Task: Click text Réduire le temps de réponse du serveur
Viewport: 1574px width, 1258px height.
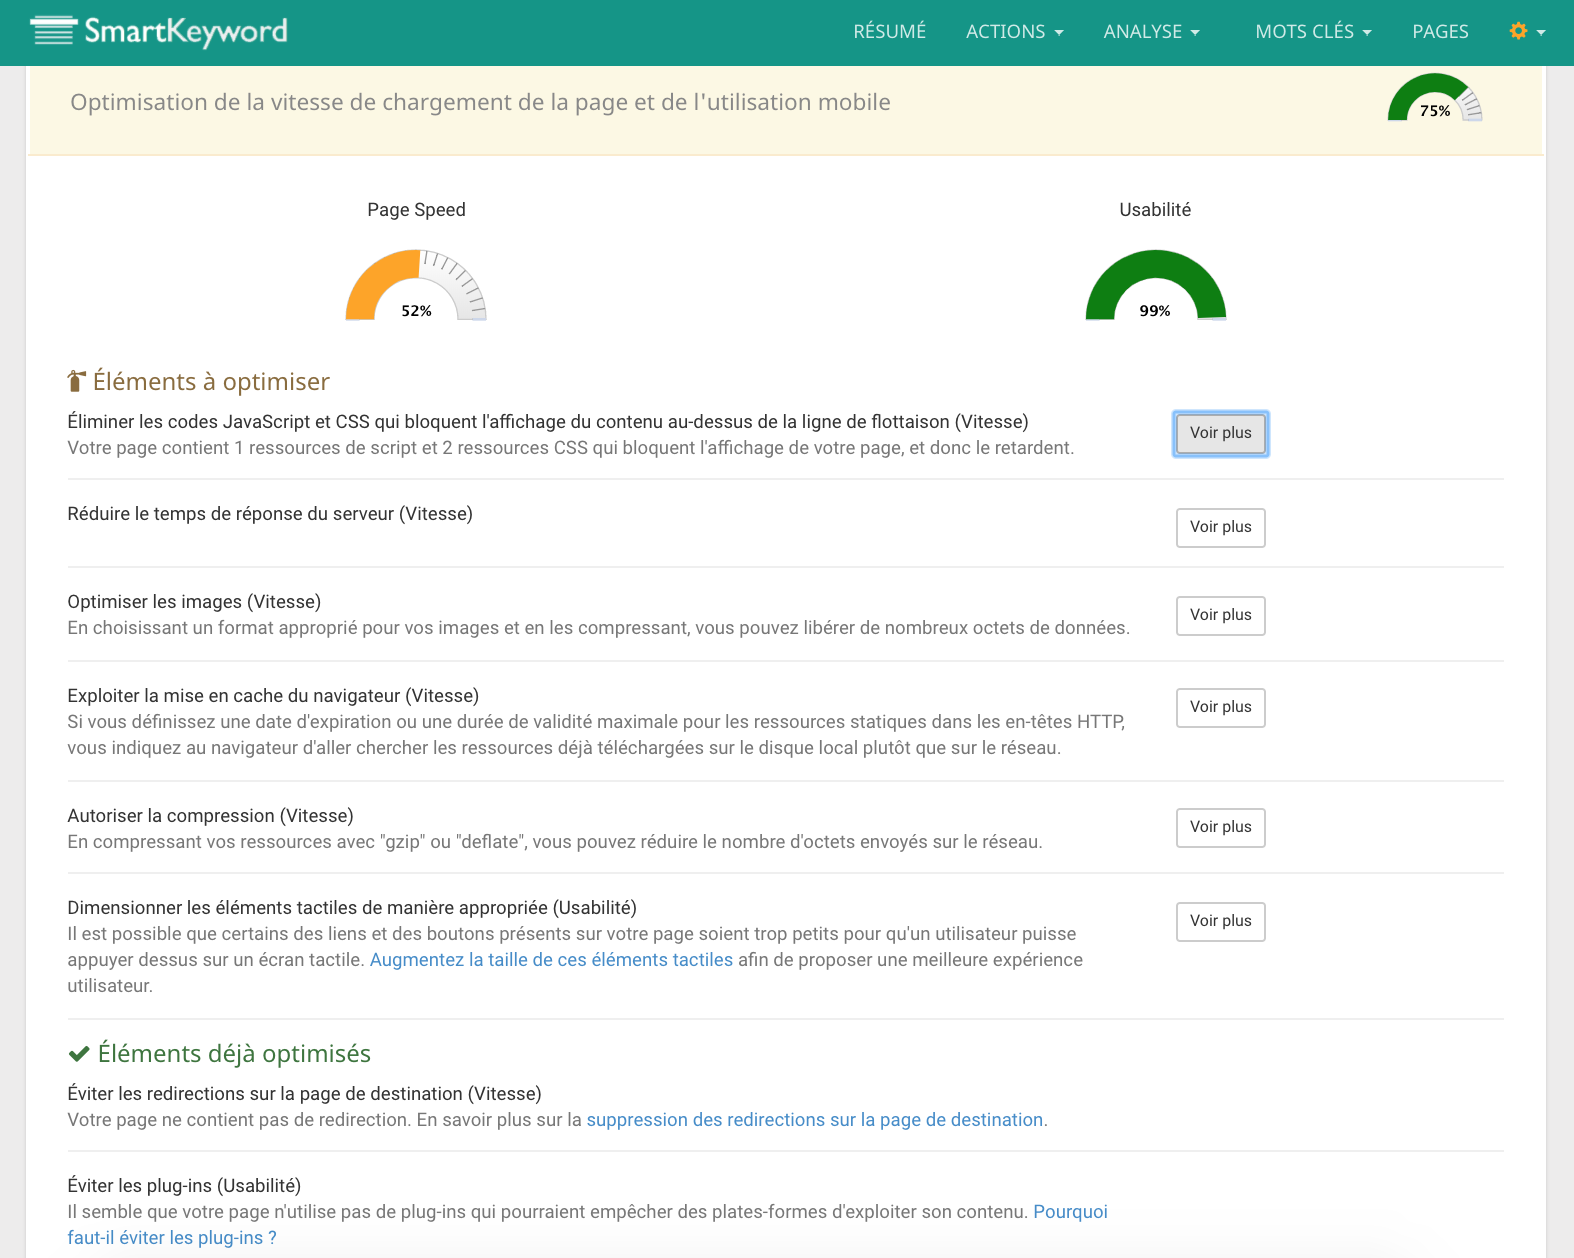Action: click(270, 514)
